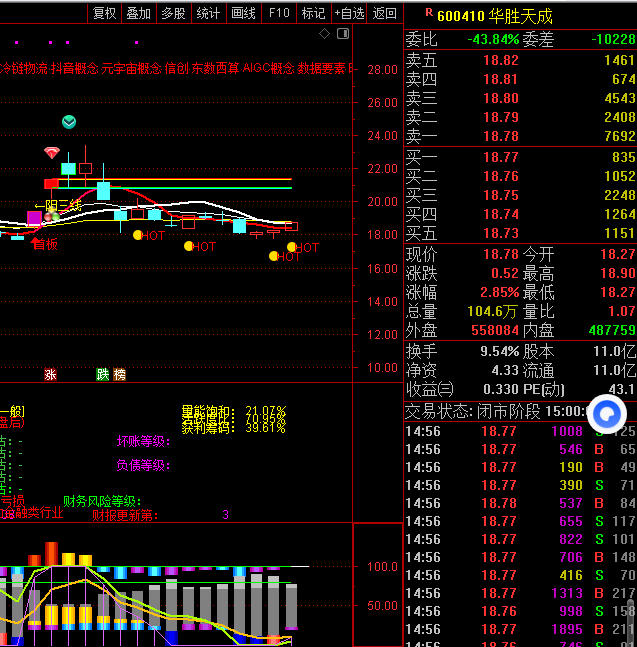The image size is (637, 647).
Task: Select the 画线 draw line tool
Action: coord(243,13)
